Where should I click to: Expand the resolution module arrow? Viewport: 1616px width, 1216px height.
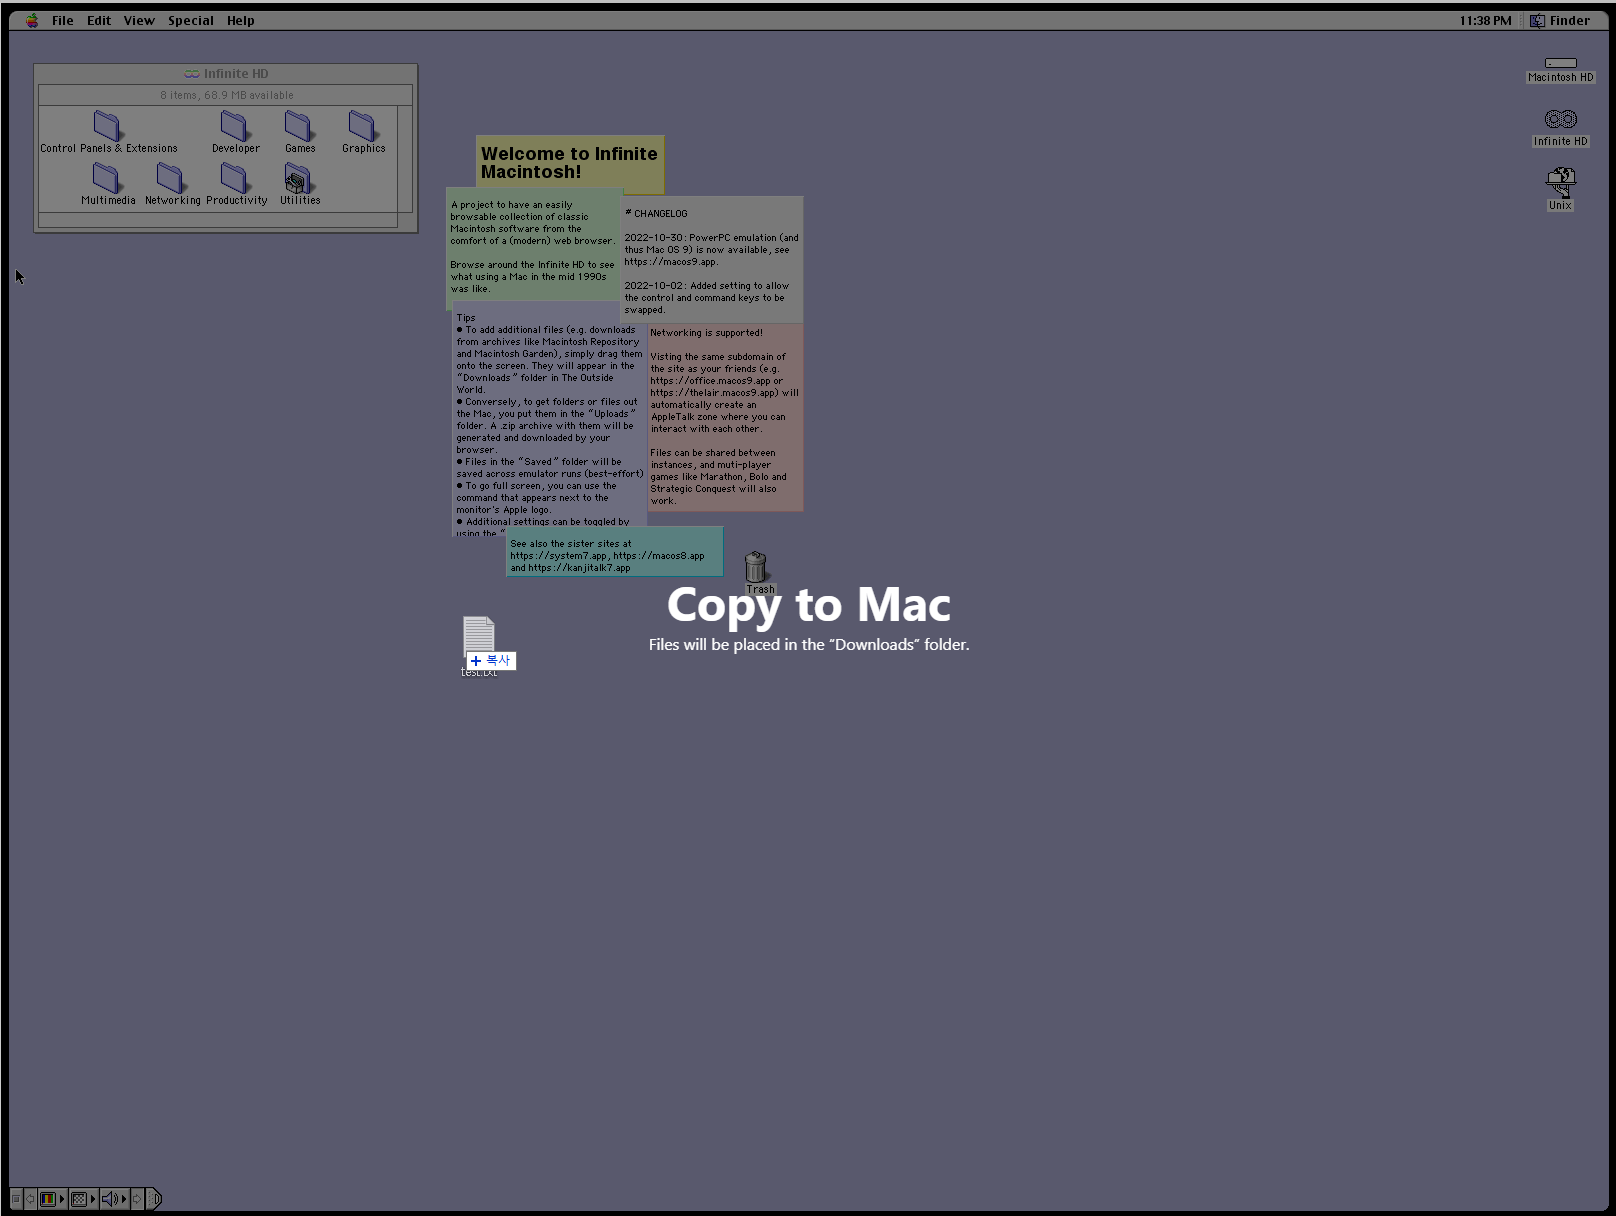[x=93, y=1199]
